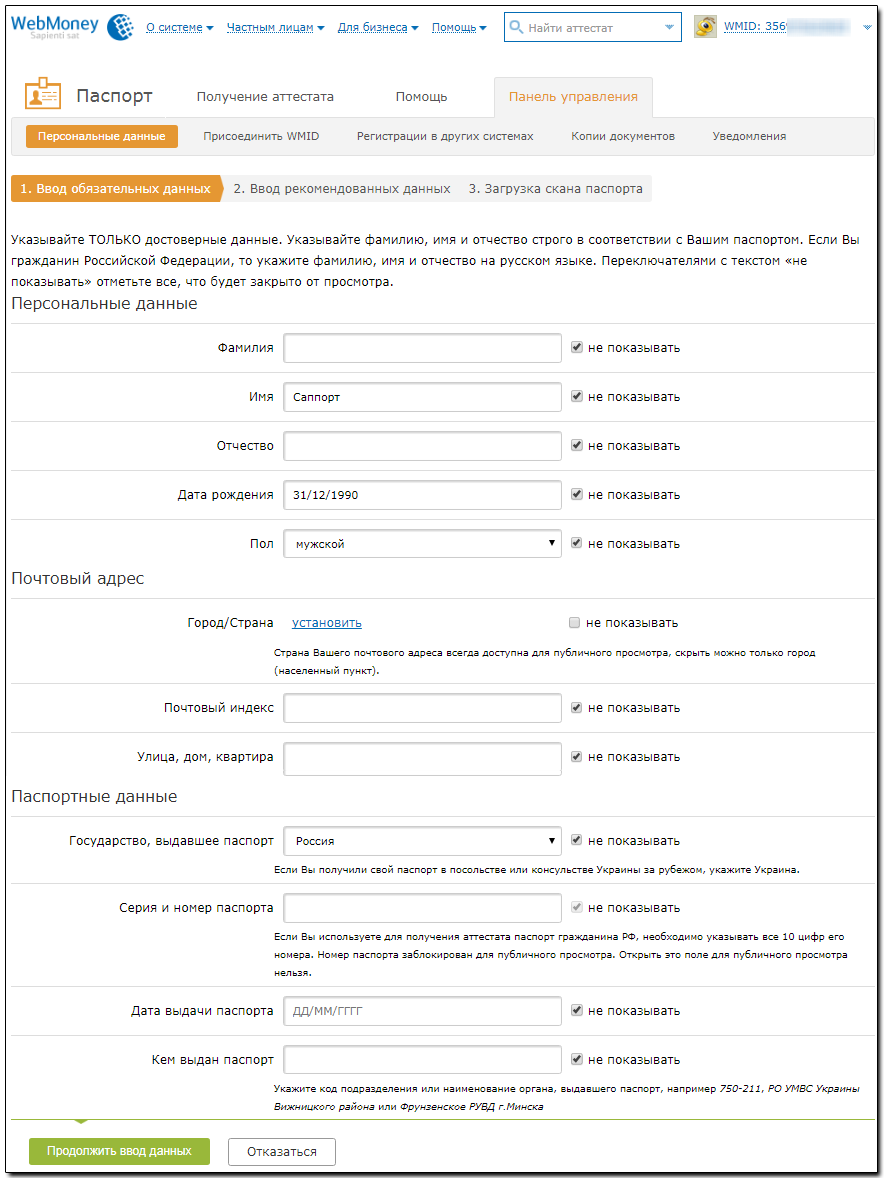Click the Паспорт ID card icon
This screenshot has width=886, height=1178.
point(43,96)
